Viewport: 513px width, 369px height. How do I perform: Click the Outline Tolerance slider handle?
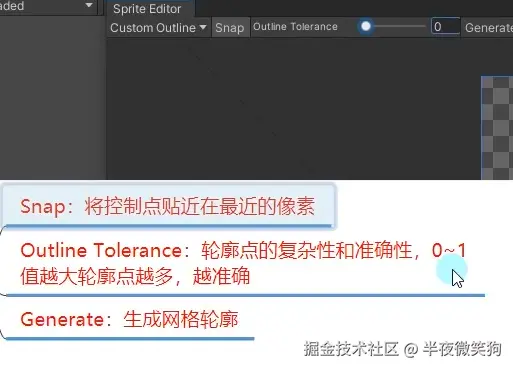[x=366, y=26]
